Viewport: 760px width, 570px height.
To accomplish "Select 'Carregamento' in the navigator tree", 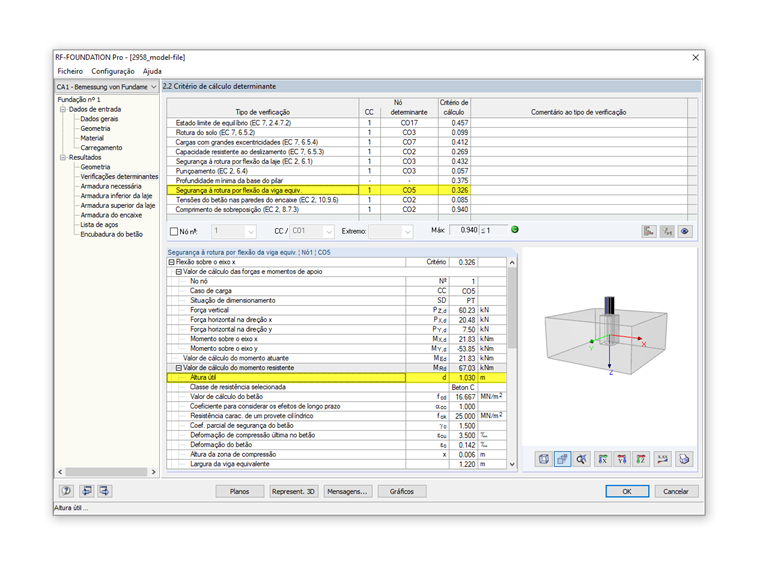I will click(101, 148).
